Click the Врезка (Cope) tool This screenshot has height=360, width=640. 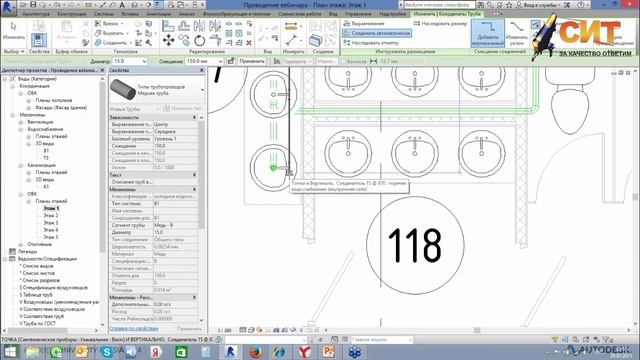[x=108, y=23]
